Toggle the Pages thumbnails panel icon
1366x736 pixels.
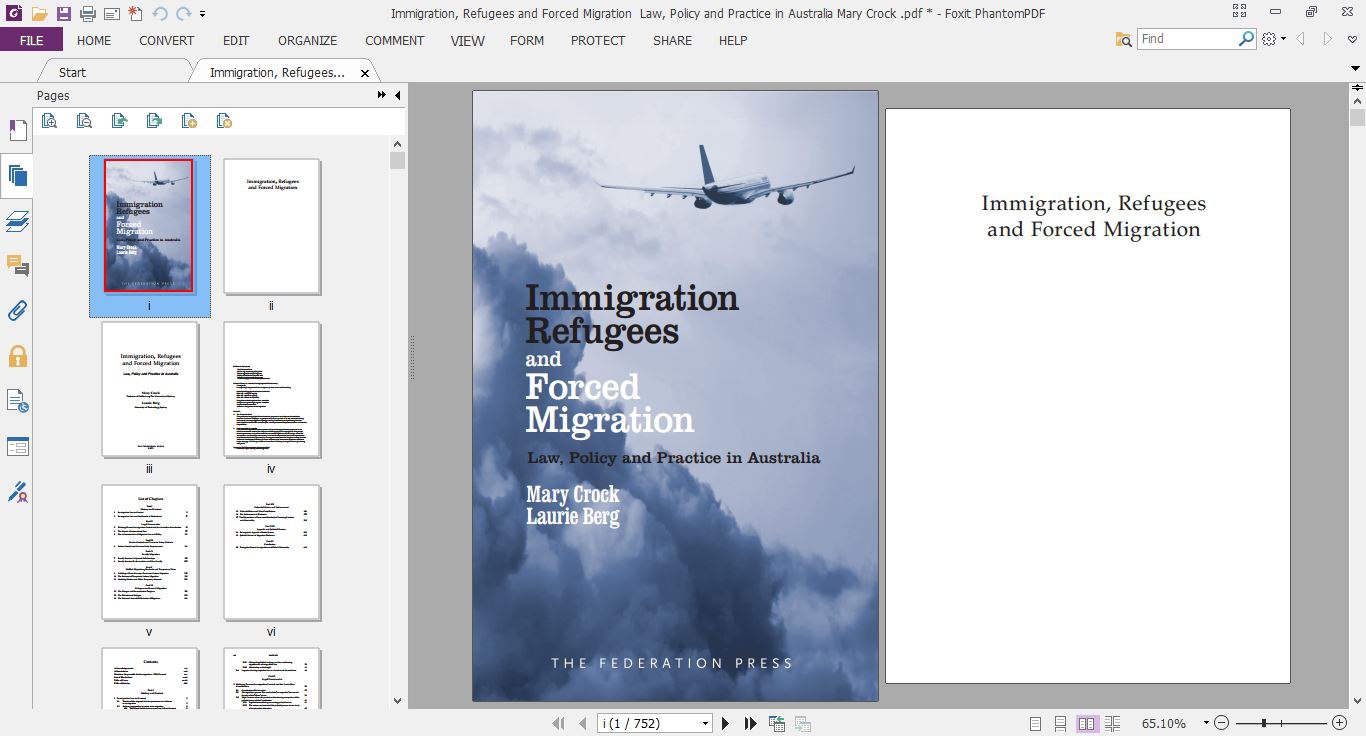(x=17, y=177)
